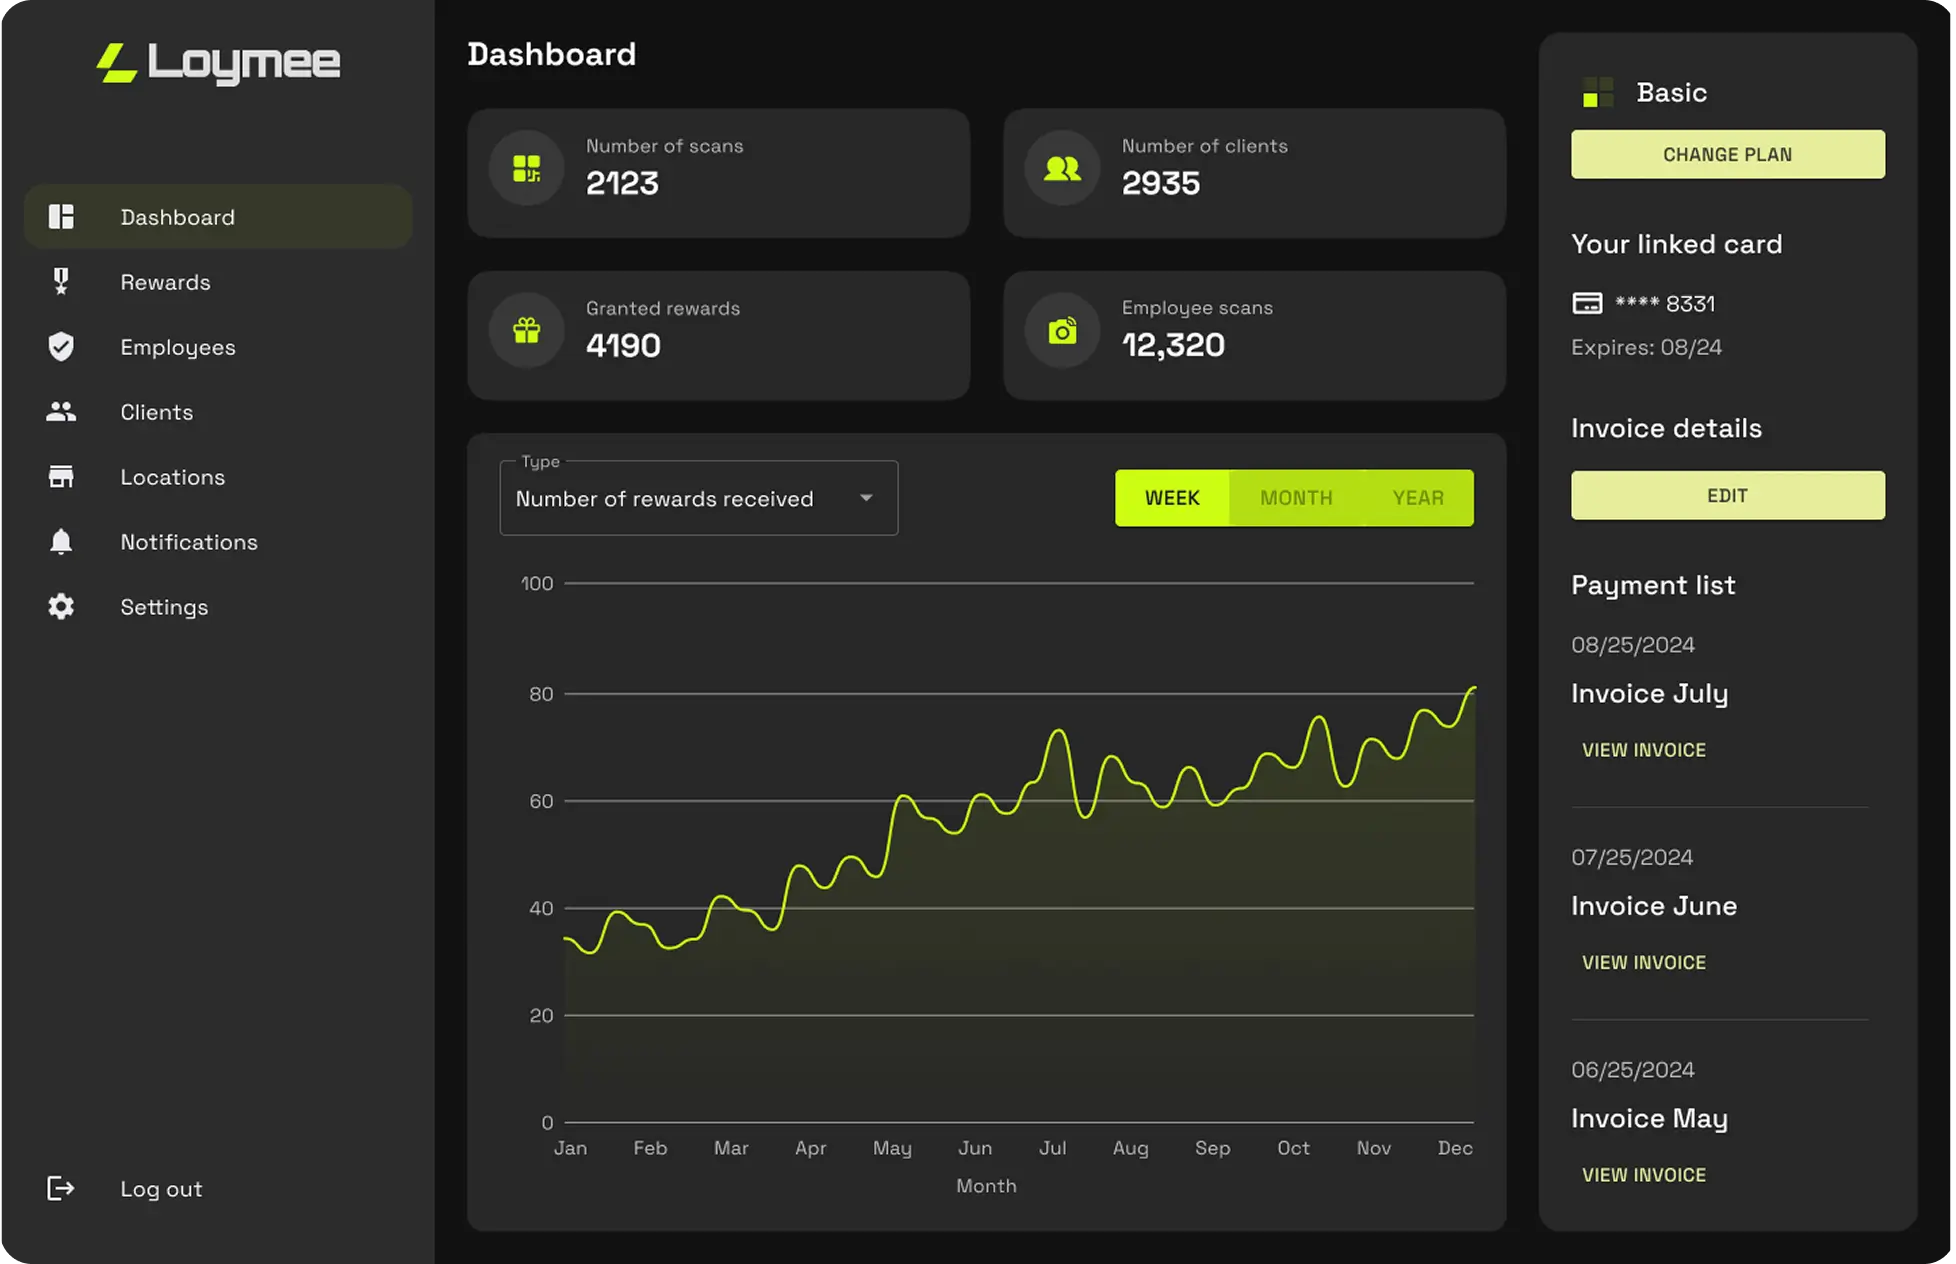Viewport: 1956px width, 1264px height.
Task: Click the Settings gear icon in sidebar
Action: pos(61,607)
